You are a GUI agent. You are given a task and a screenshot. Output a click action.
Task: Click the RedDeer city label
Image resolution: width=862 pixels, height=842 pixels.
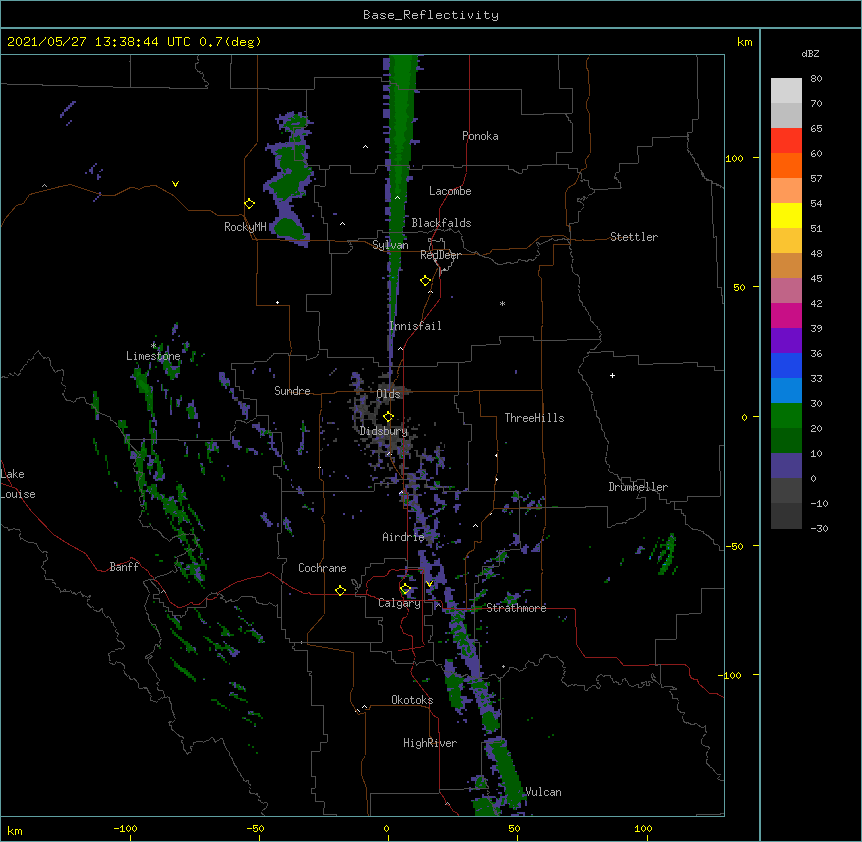[441, 255]
